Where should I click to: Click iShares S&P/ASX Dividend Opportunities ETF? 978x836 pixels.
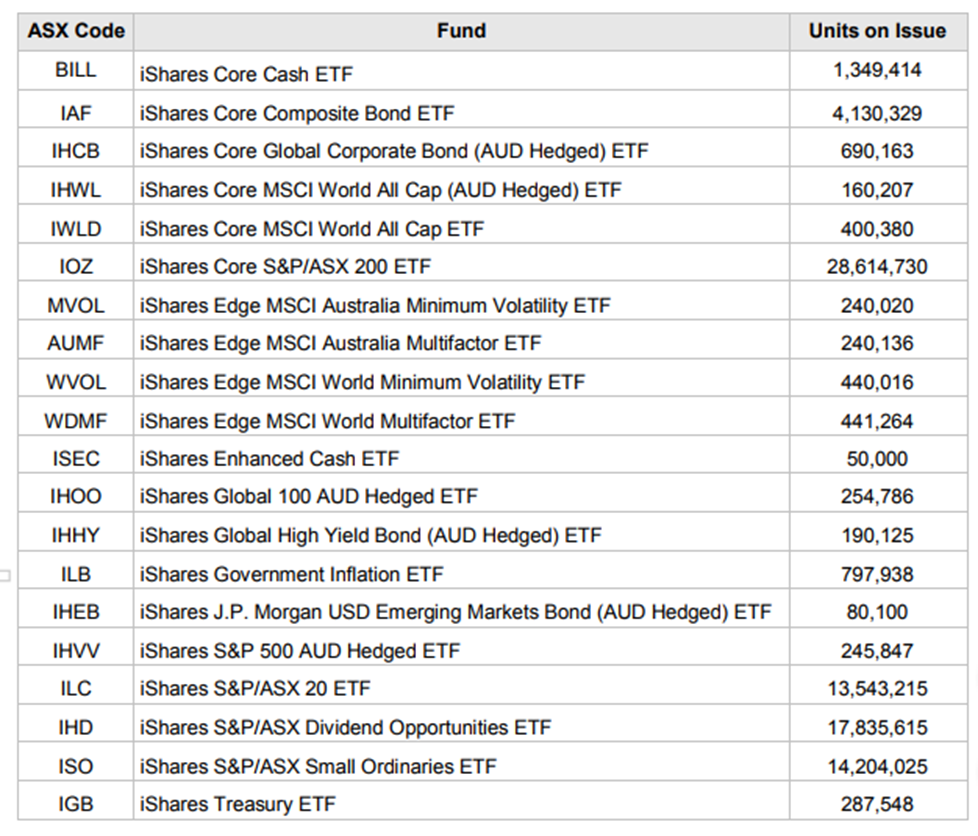coord(346,727)
